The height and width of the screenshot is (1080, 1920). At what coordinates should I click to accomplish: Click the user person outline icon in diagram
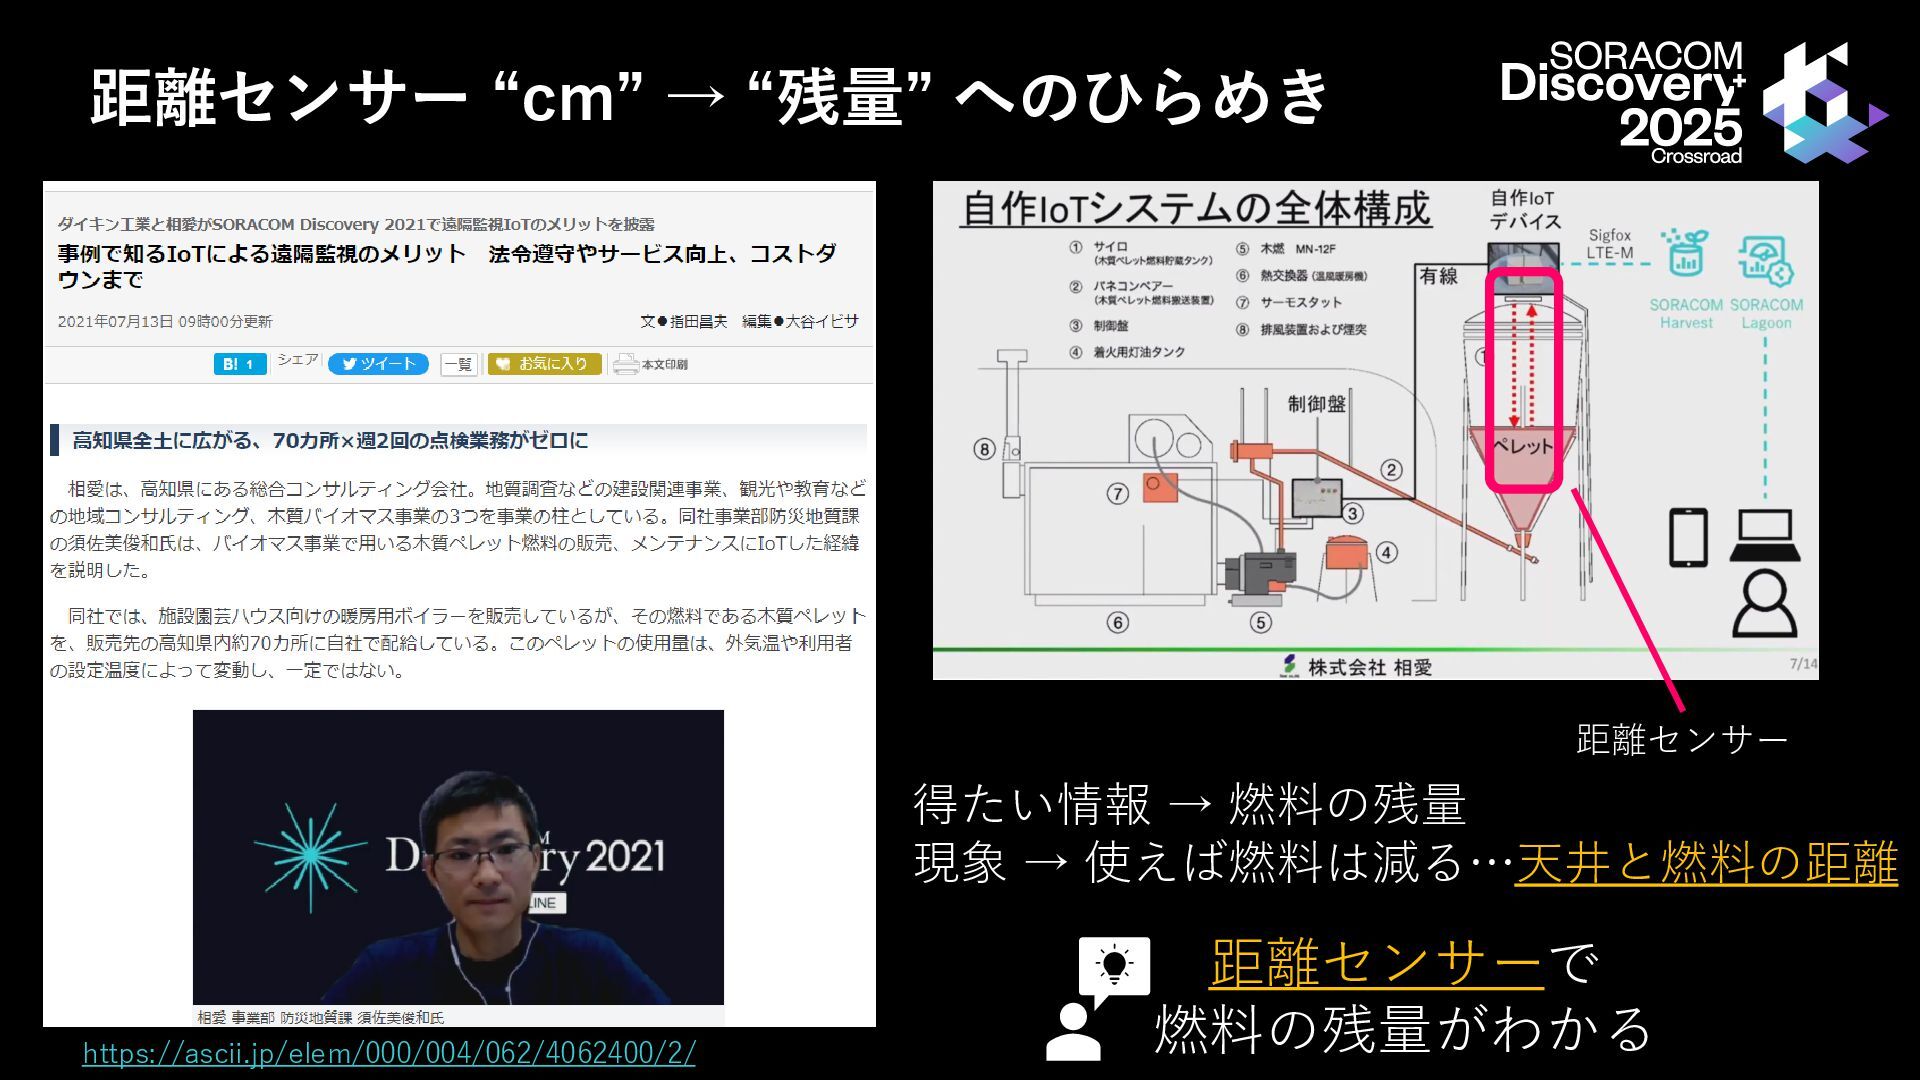(1765, 604)
